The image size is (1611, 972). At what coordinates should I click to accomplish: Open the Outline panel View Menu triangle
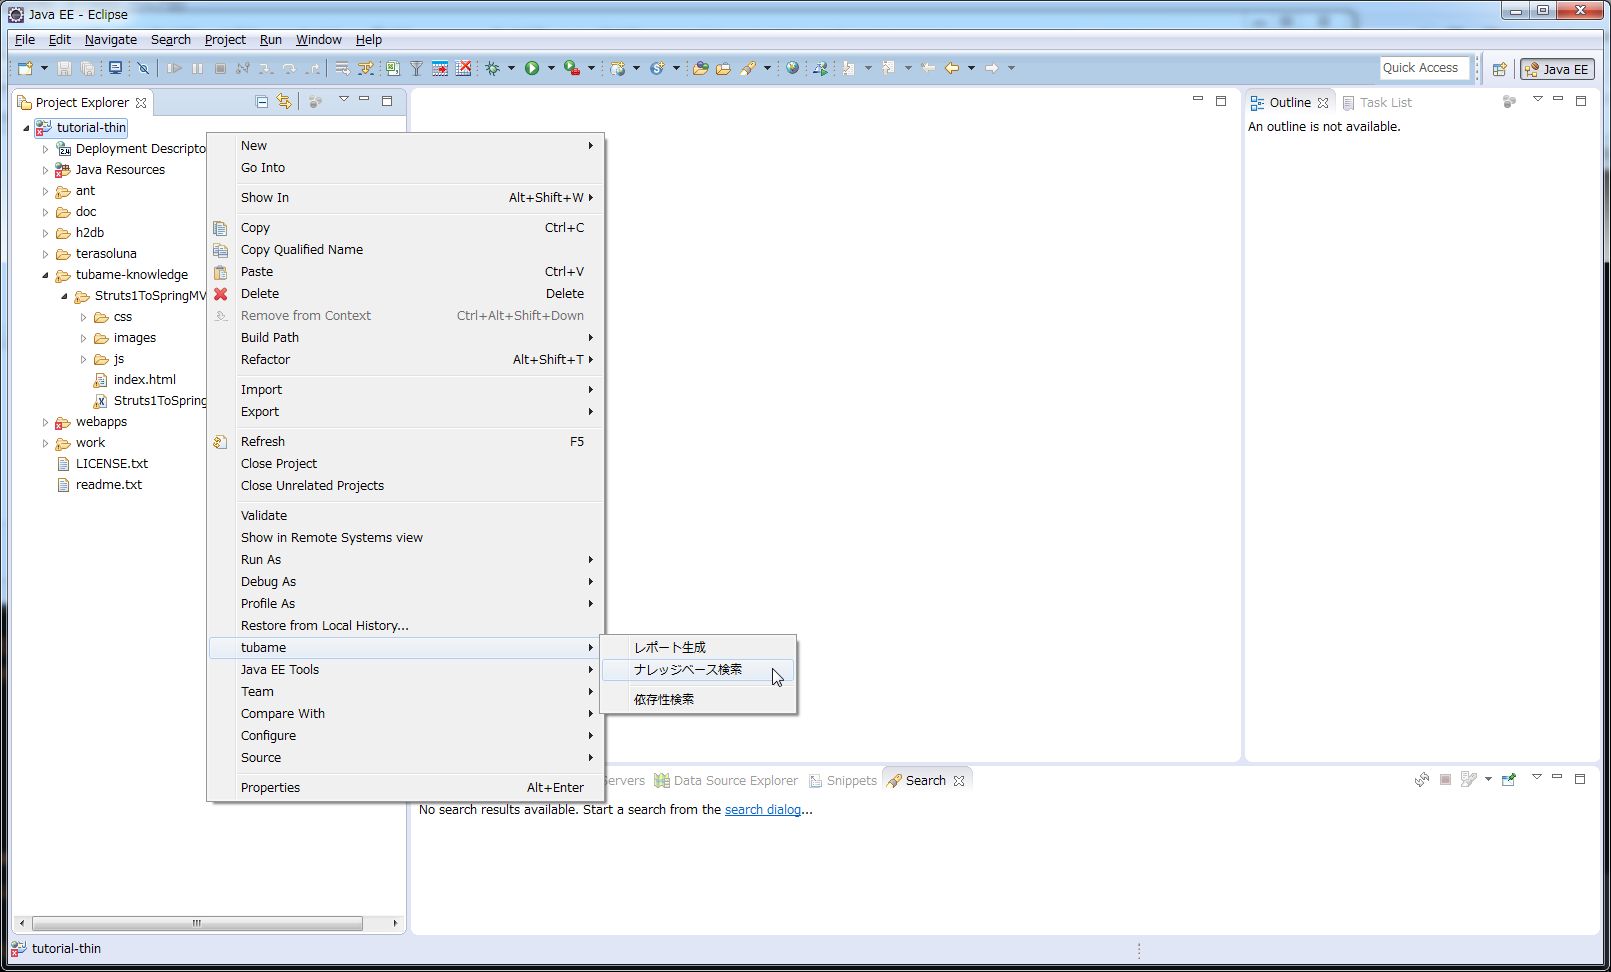click(1537, 100)
